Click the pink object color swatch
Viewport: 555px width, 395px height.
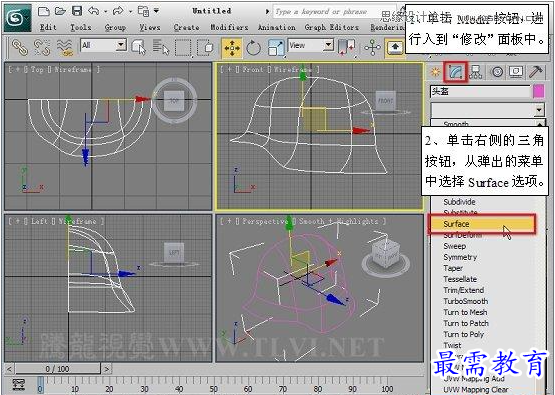point(538,92)
